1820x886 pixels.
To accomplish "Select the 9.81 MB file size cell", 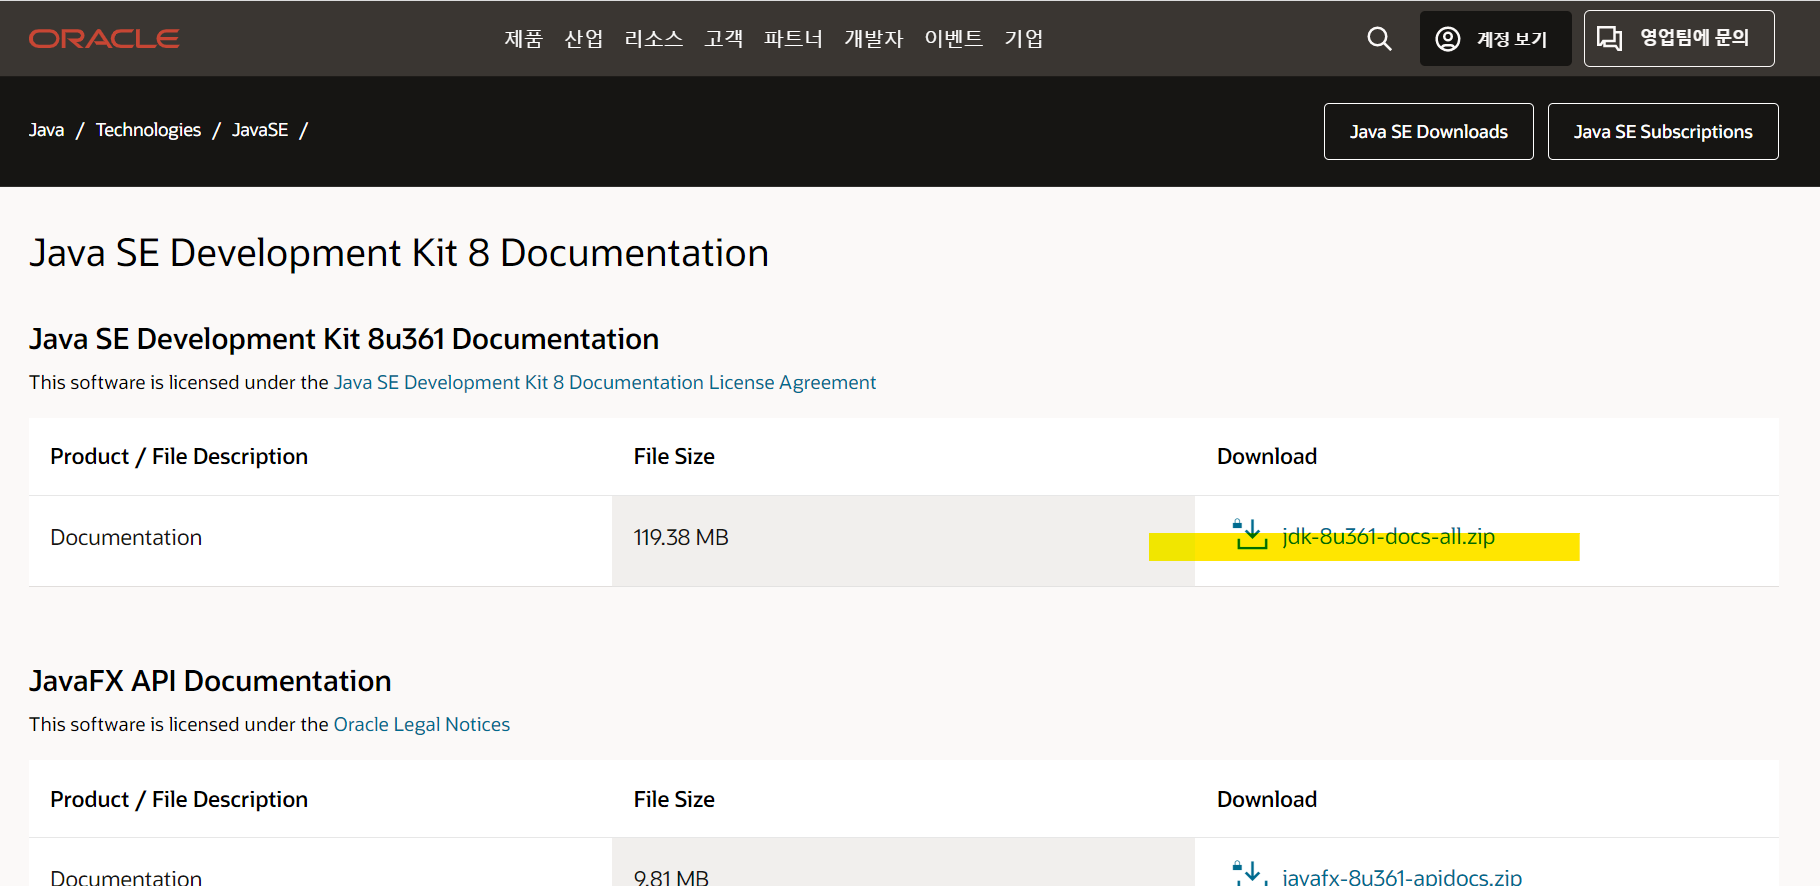I will pyautogui.click(x=903, y=862).
